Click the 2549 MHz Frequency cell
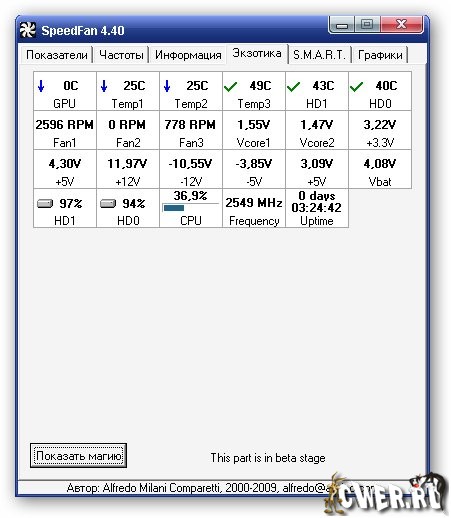Image resolution: width=451 pixels, height=518 pixels. click(254, 208)
